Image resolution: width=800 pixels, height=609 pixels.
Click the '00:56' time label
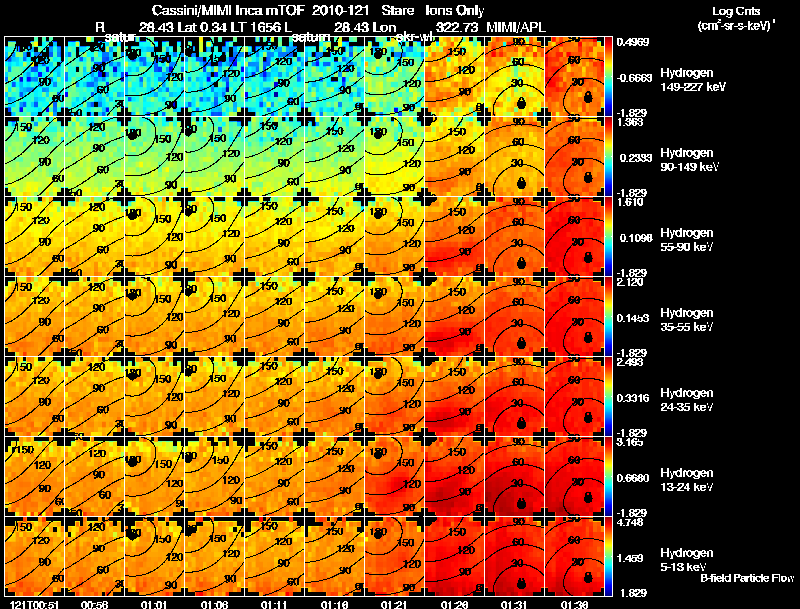tap(95, 605)
